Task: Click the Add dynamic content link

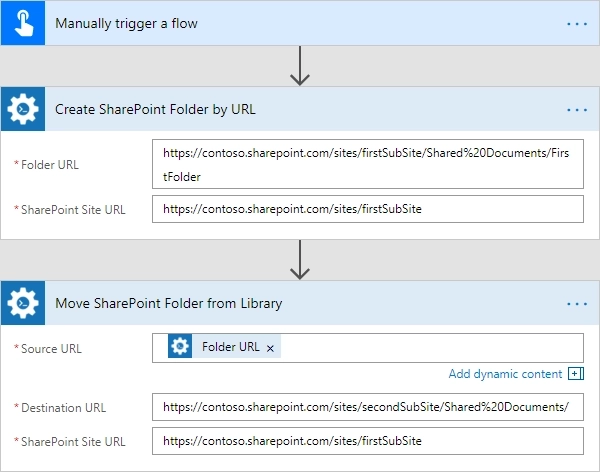Action: [505, 374]
